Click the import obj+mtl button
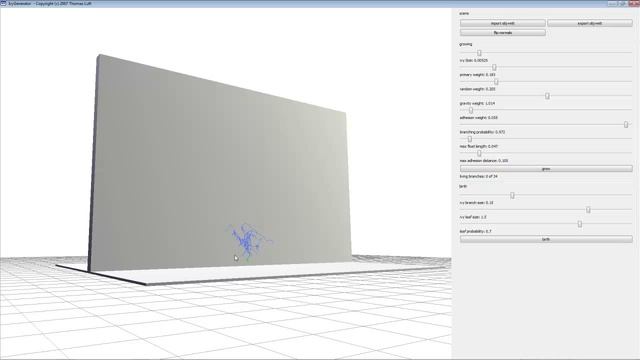This screenshot has height=360, width=640. pos(502,23)
